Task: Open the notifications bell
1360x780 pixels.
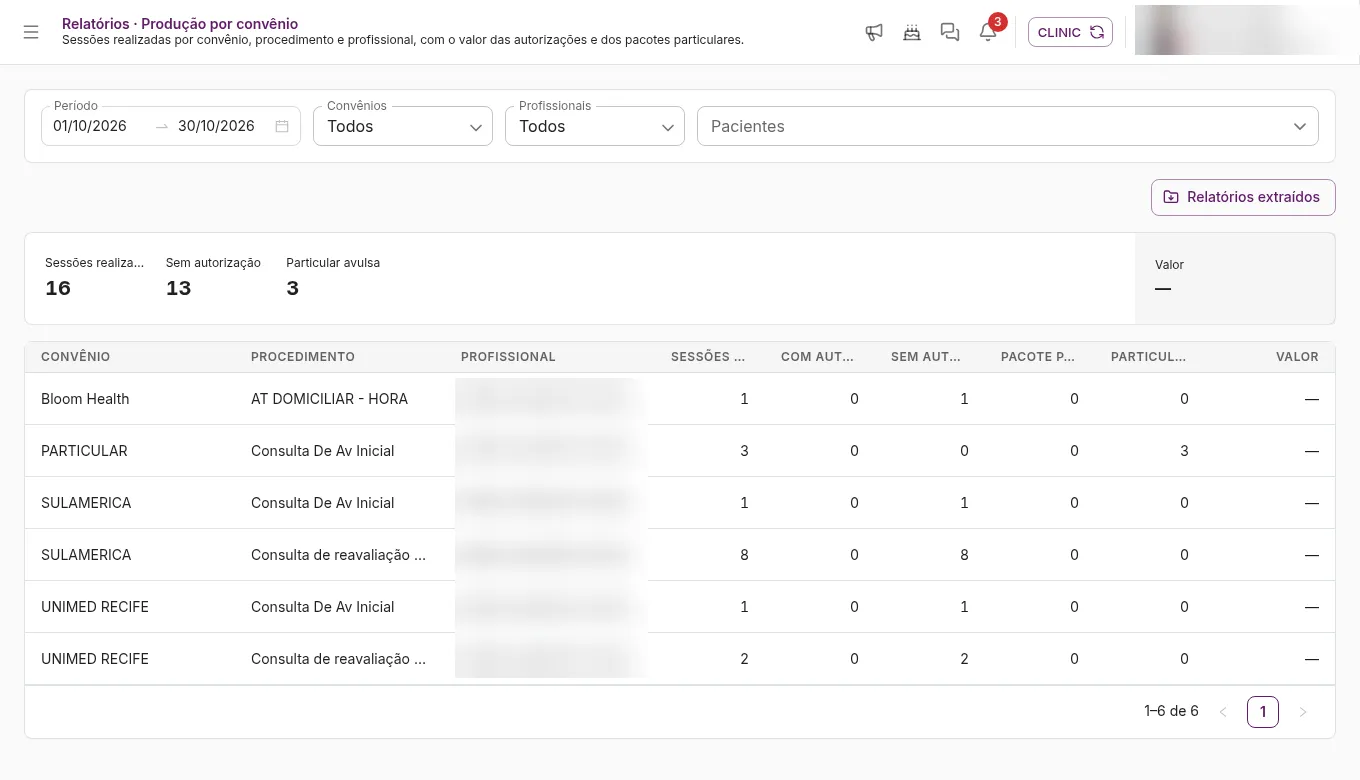Action: click(x=988, y=32)
